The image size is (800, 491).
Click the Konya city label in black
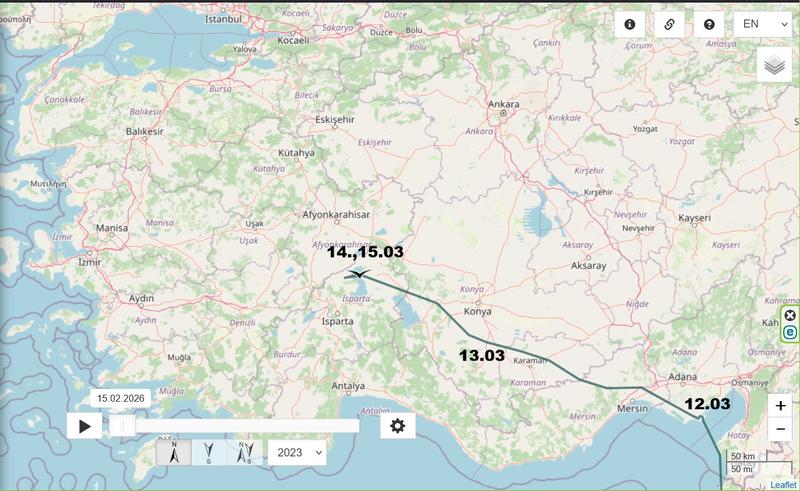478,311
